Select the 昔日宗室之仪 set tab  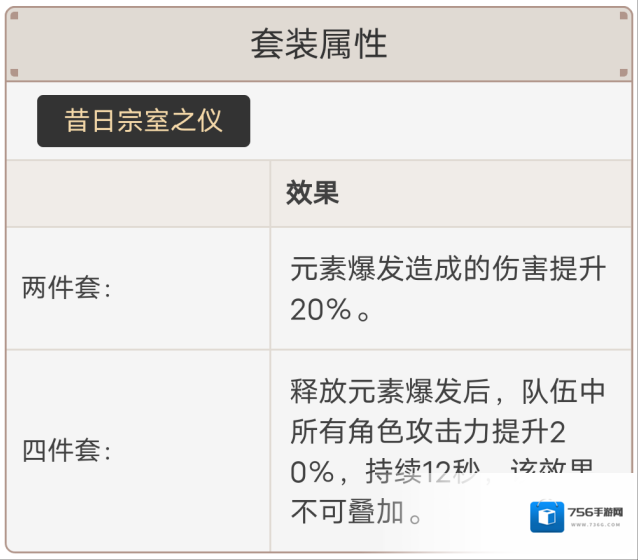click(x=143, y=122)
